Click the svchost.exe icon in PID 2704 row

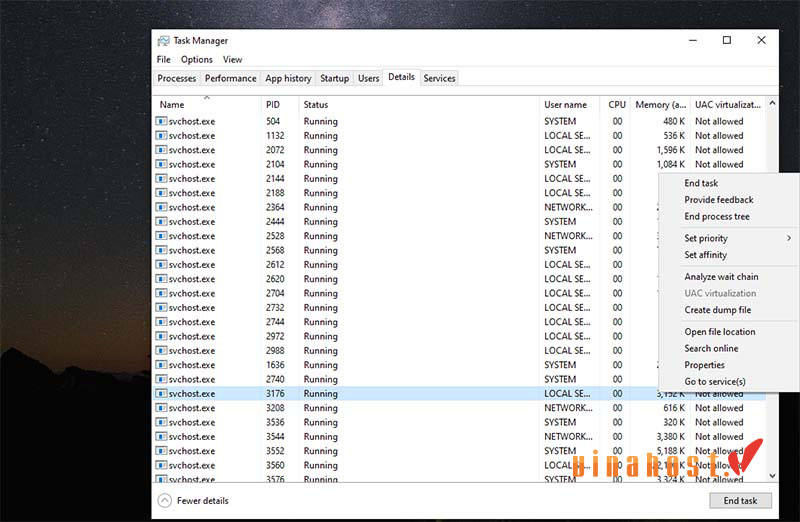pos(161,293)
